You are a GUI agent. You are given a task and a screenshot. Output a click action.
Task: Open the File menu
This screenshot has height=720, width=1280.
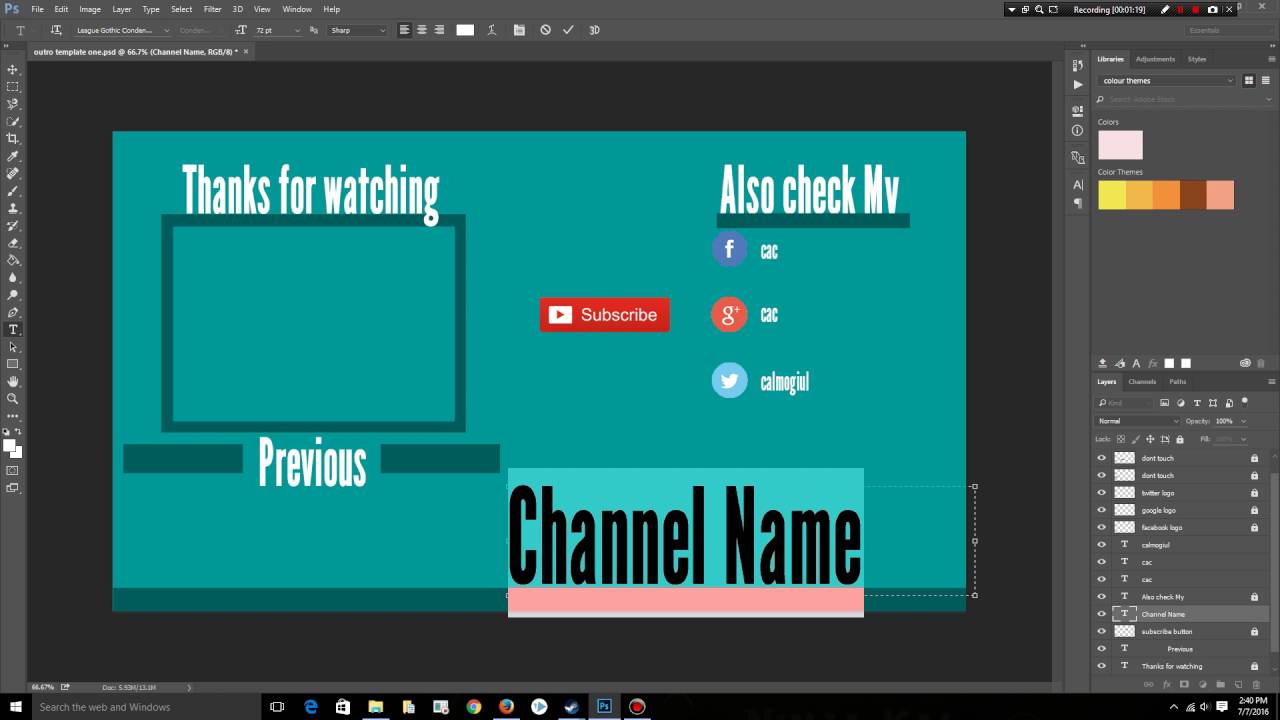37,9
